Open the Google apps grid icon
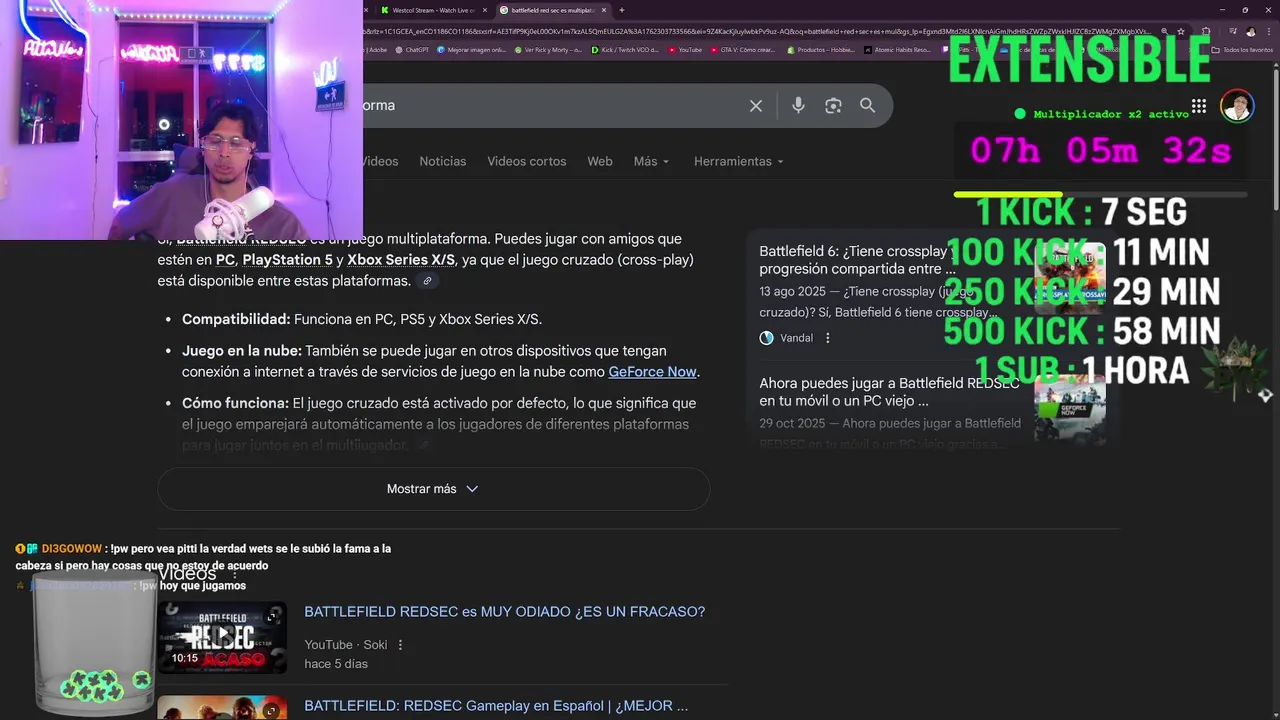 (1199, 106)
